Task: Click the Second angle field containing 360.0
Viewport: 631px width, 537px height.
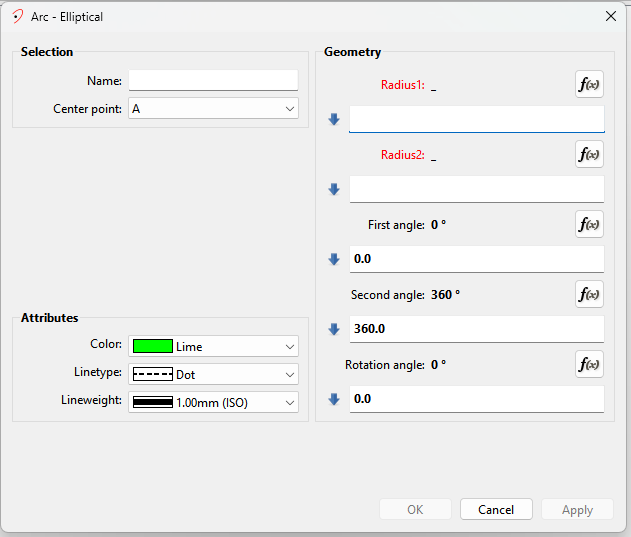Action: [x=476, y=329]
